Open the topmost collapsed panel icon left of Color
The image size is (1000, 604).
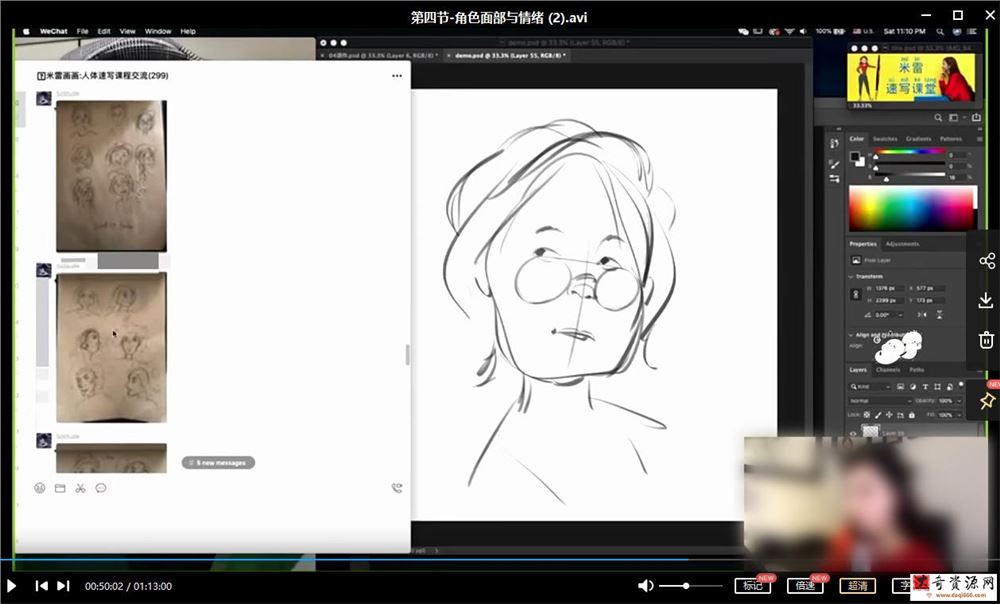834,144
